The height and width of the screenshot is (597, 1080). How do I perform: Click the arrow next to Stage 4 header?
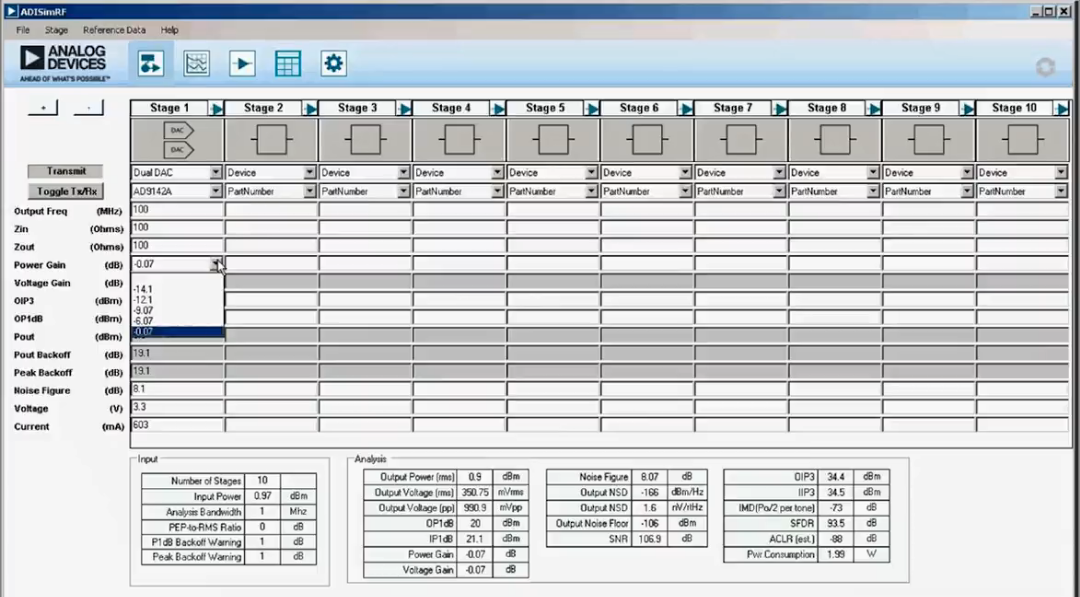[497, 108]
